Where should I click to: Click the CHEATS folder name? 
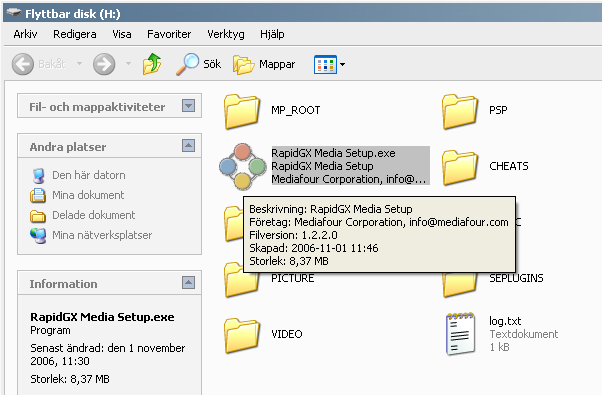pyautogui.click(x=509, y=166)
